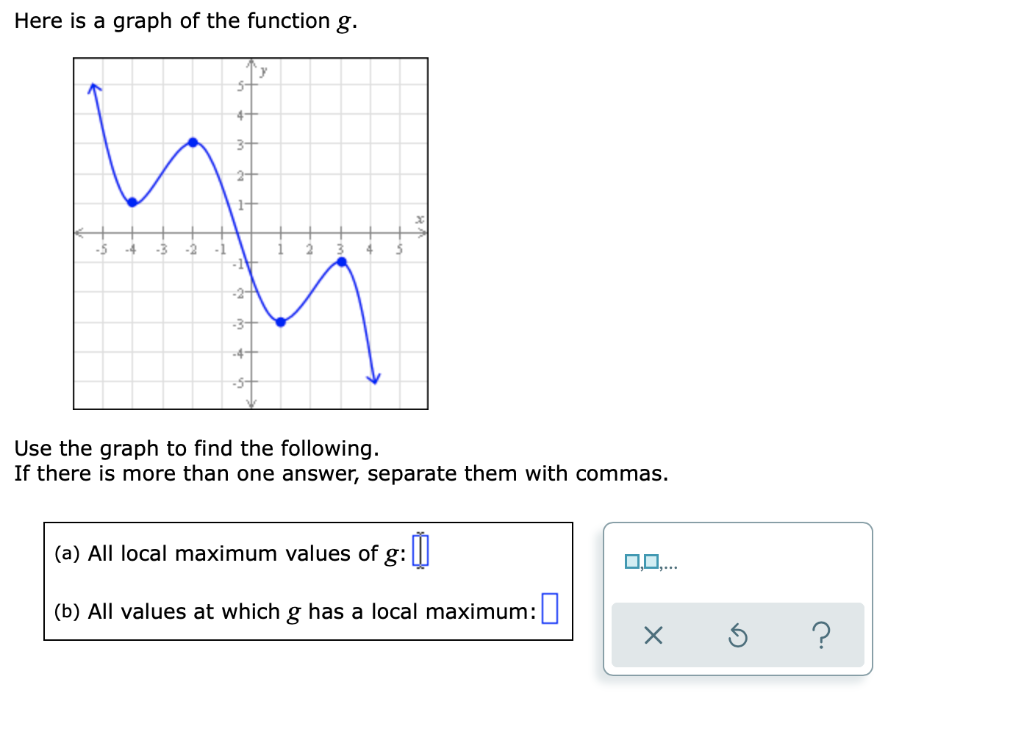Click the upward arrowhead of the blue curve
Viewport: 1024px width, 754px height.
click(x=94, y=85)
